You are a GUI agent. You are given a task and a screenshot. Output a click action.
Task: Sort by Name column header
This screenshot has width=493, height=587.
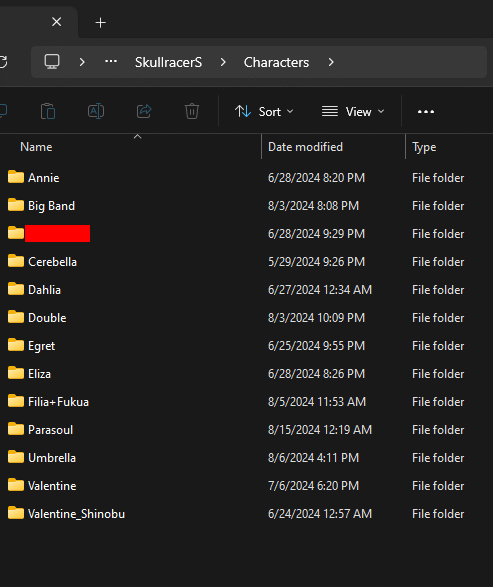(x=36, y=147)
